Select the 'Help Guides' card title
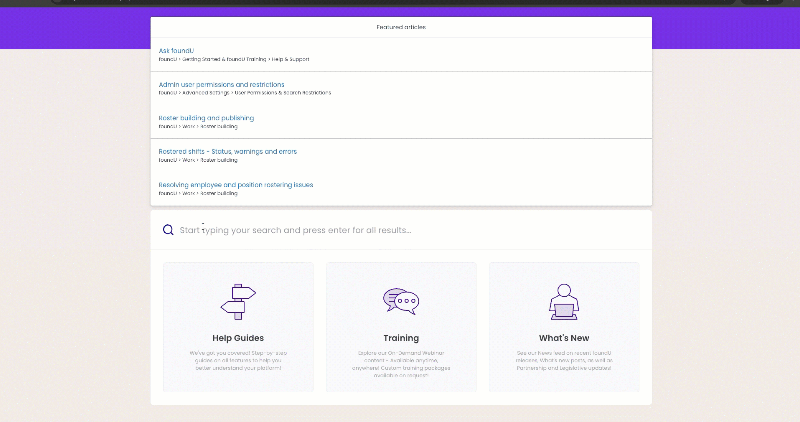 pyautogui.click(x=238, y=338)
